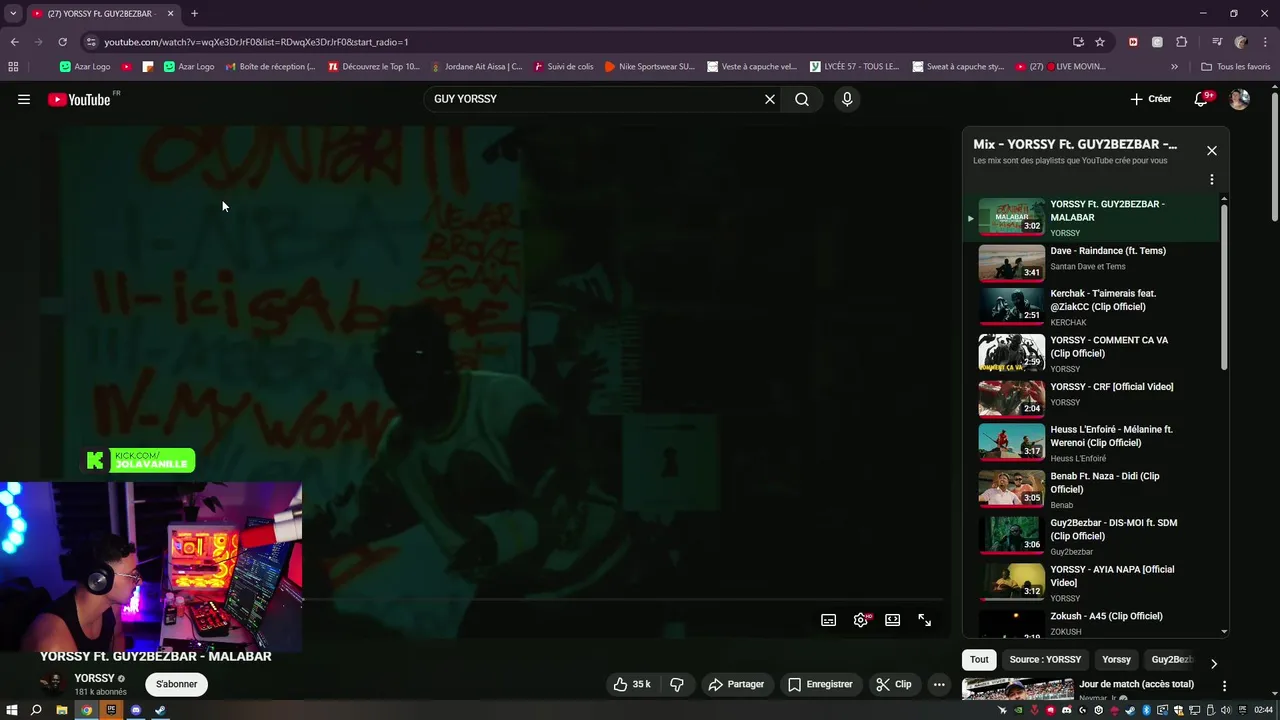Viewport: 1280px width, 720px height.
Task: Open the Windows Start menu
Action: [11, 710]
